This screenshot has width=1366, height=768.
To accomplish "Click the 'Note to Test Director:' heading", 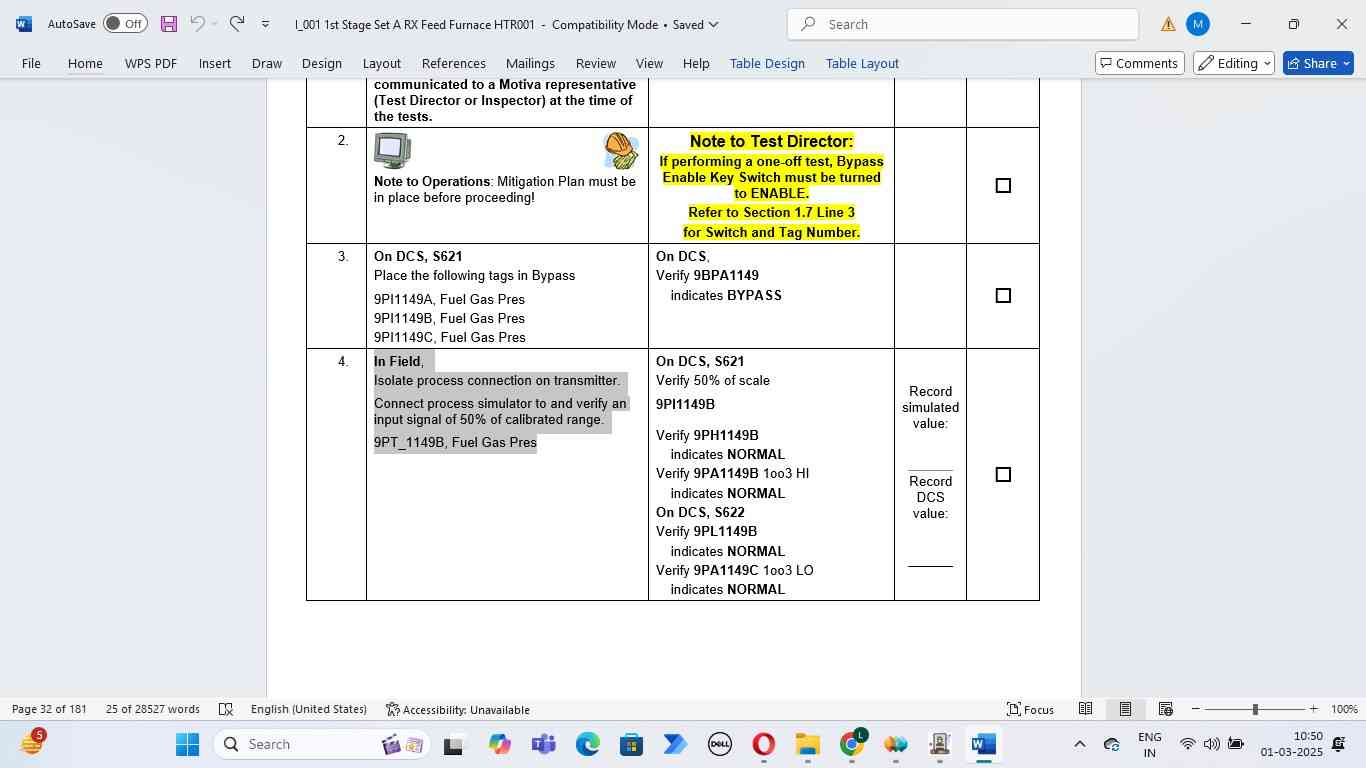I will 772,141.
